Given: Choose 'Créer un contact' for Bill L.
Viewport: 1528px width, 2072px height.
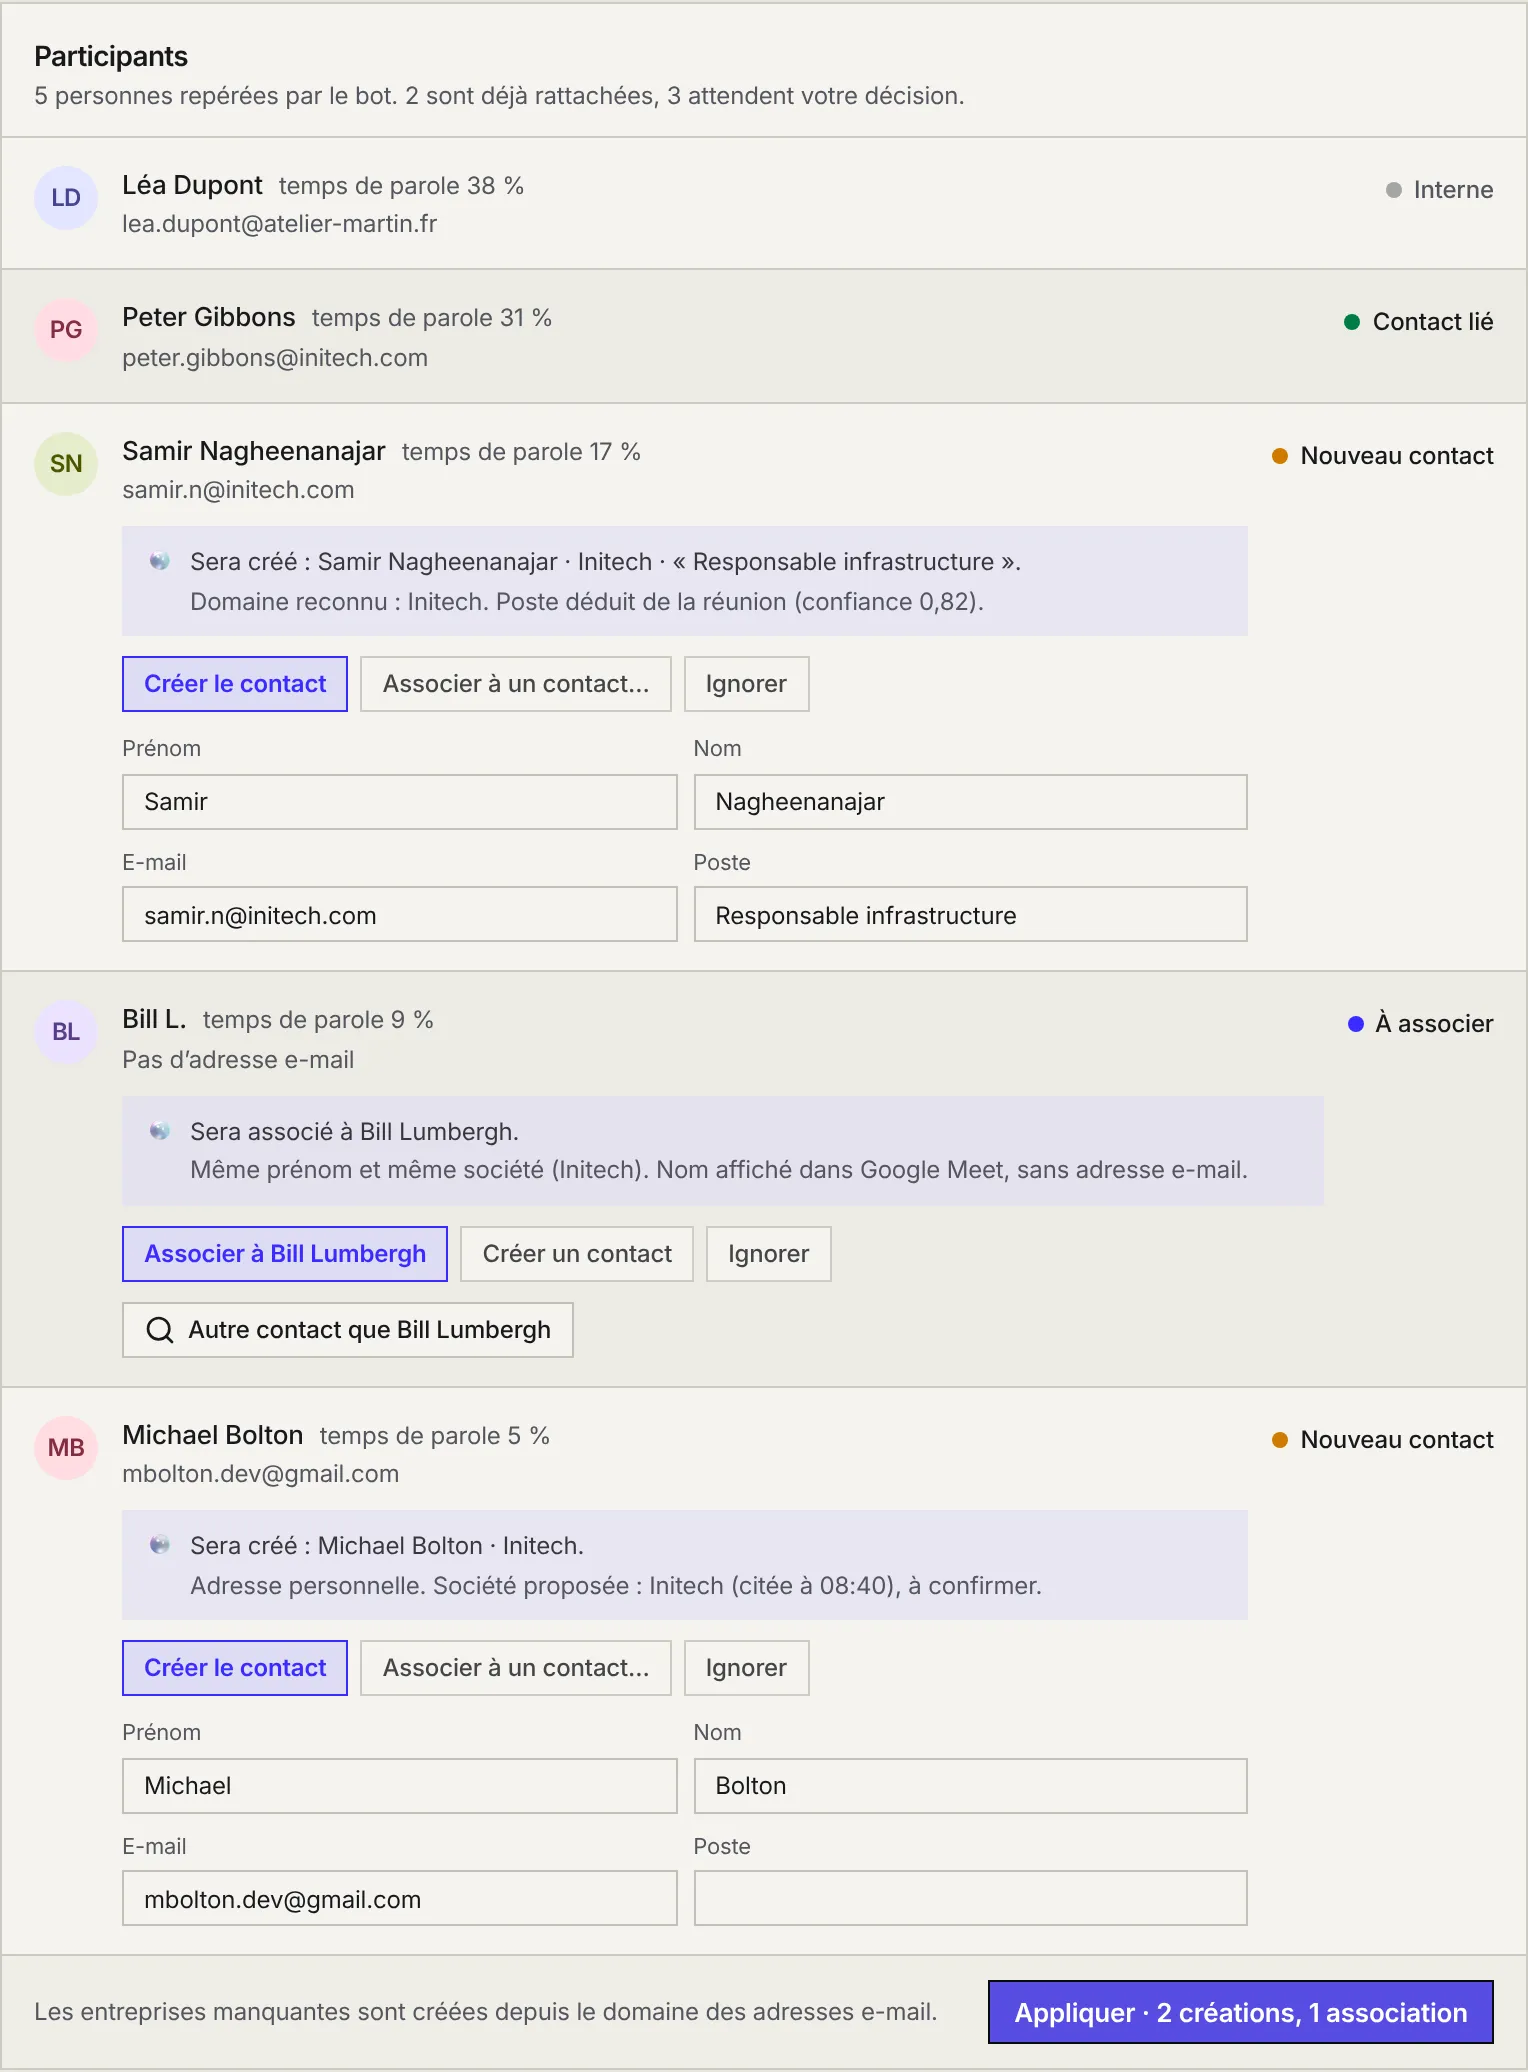Looking at the screenshot, I should tap(577, 1254).
